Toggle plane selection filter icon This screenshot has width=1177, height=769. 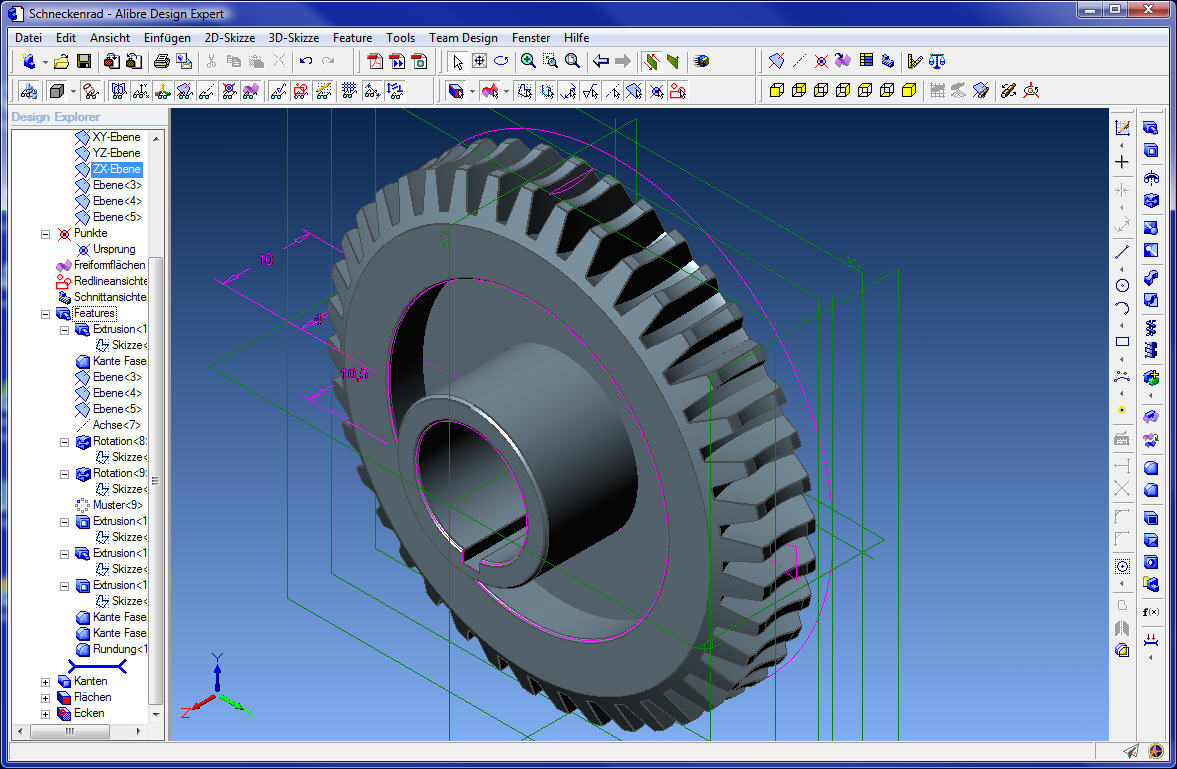tap(634, 92)
